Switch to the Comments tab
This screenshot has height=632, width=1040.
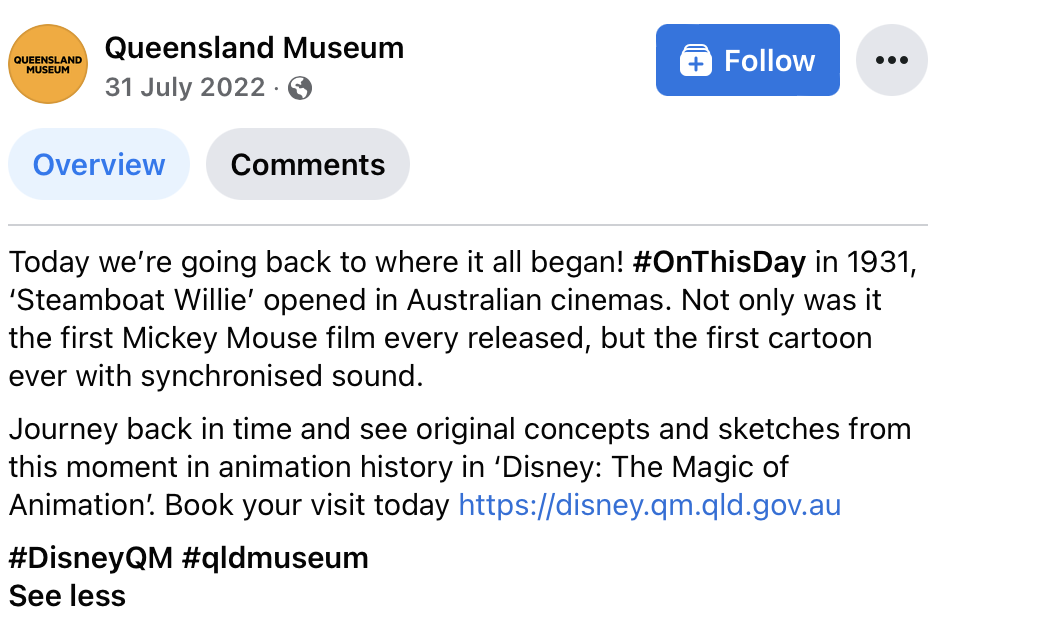pyautogui.click(x=307, y=164)
